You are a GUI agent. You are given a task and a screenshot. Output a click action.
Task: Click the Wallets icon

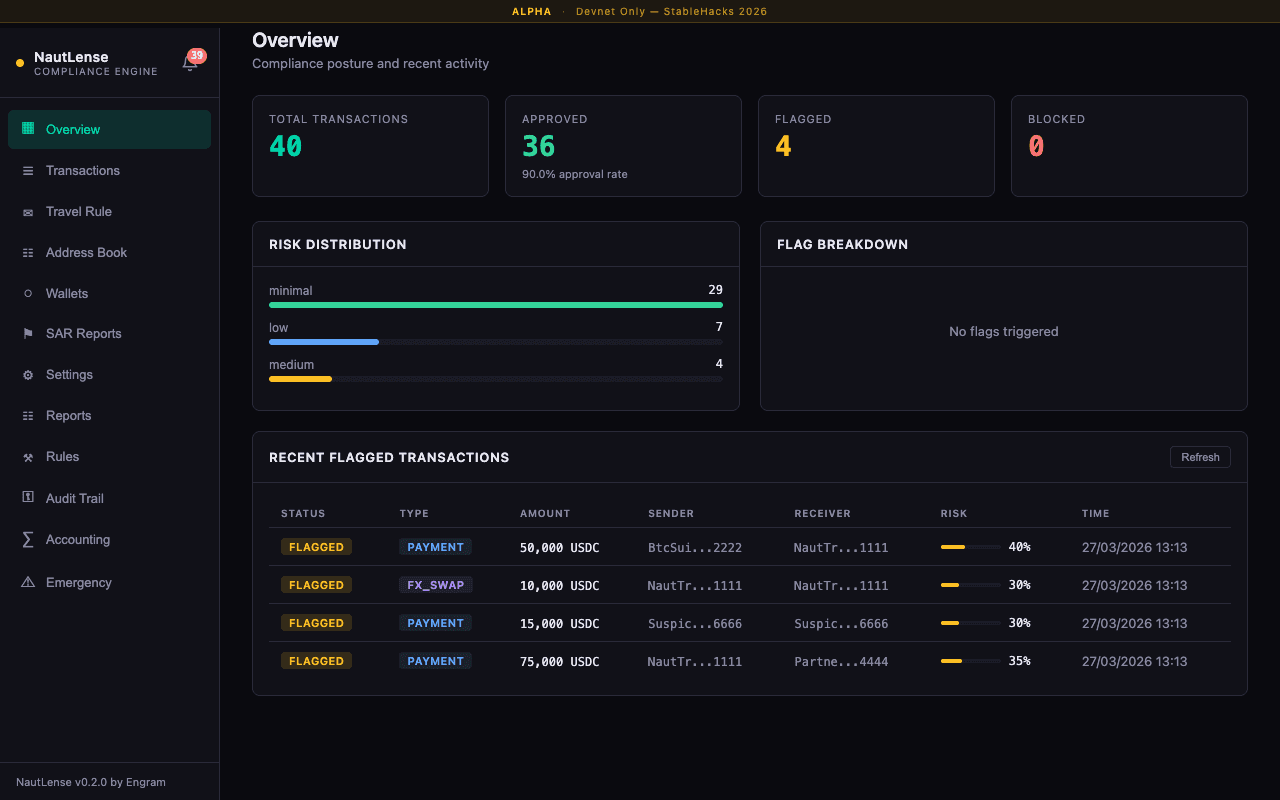(28, 293)
